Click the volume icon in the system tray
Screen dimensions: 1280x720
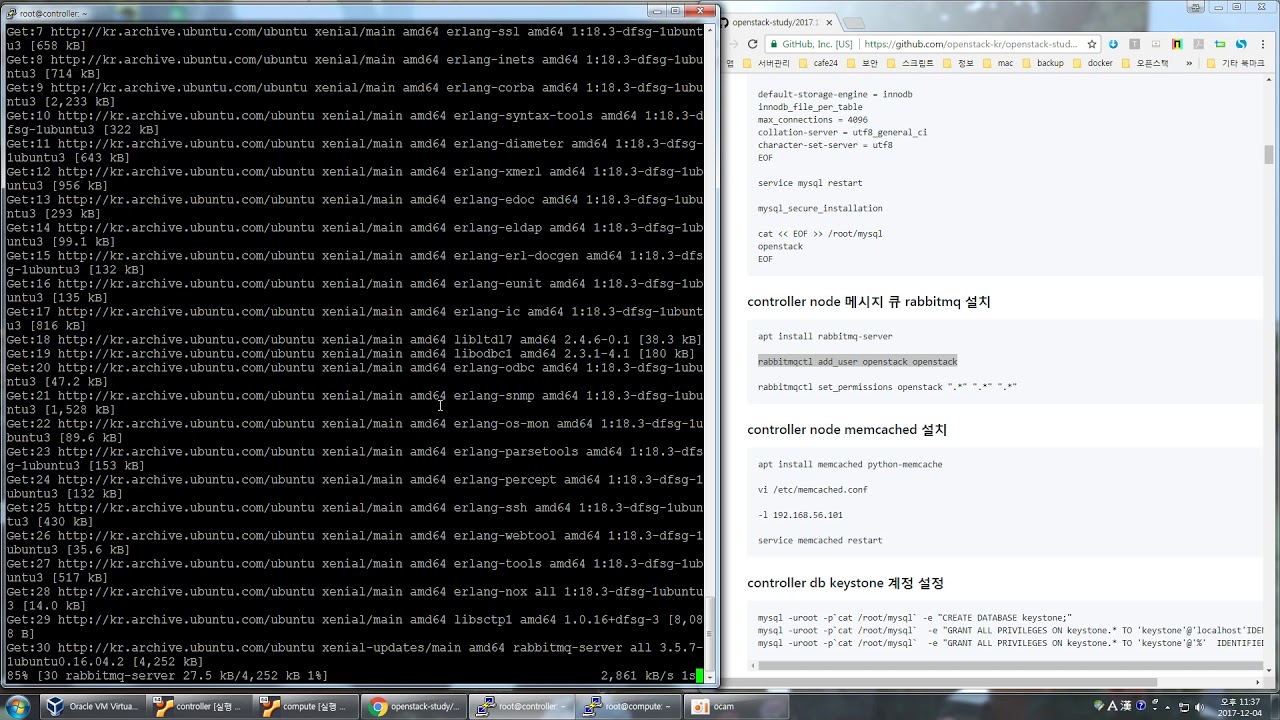[x=1198, y=707]
